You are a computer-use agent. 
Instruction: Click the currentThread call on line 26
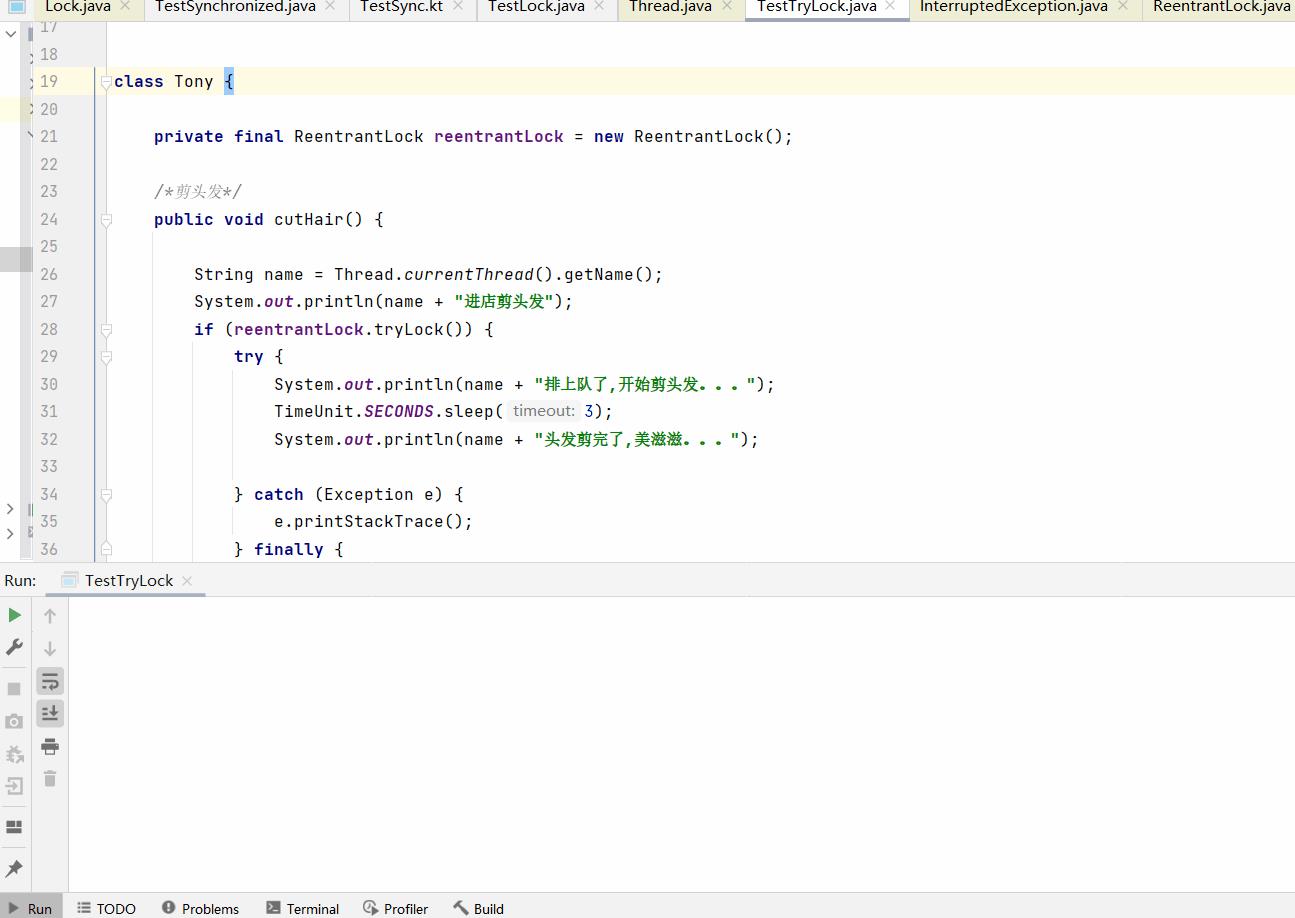point(469,275)
